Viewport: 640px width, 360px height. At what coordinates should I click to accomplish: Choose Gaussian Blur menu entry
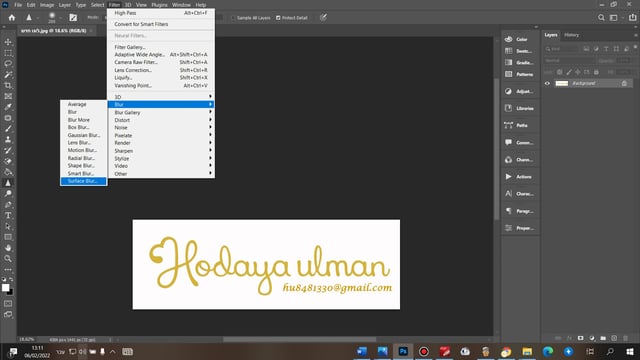point(84,135)
